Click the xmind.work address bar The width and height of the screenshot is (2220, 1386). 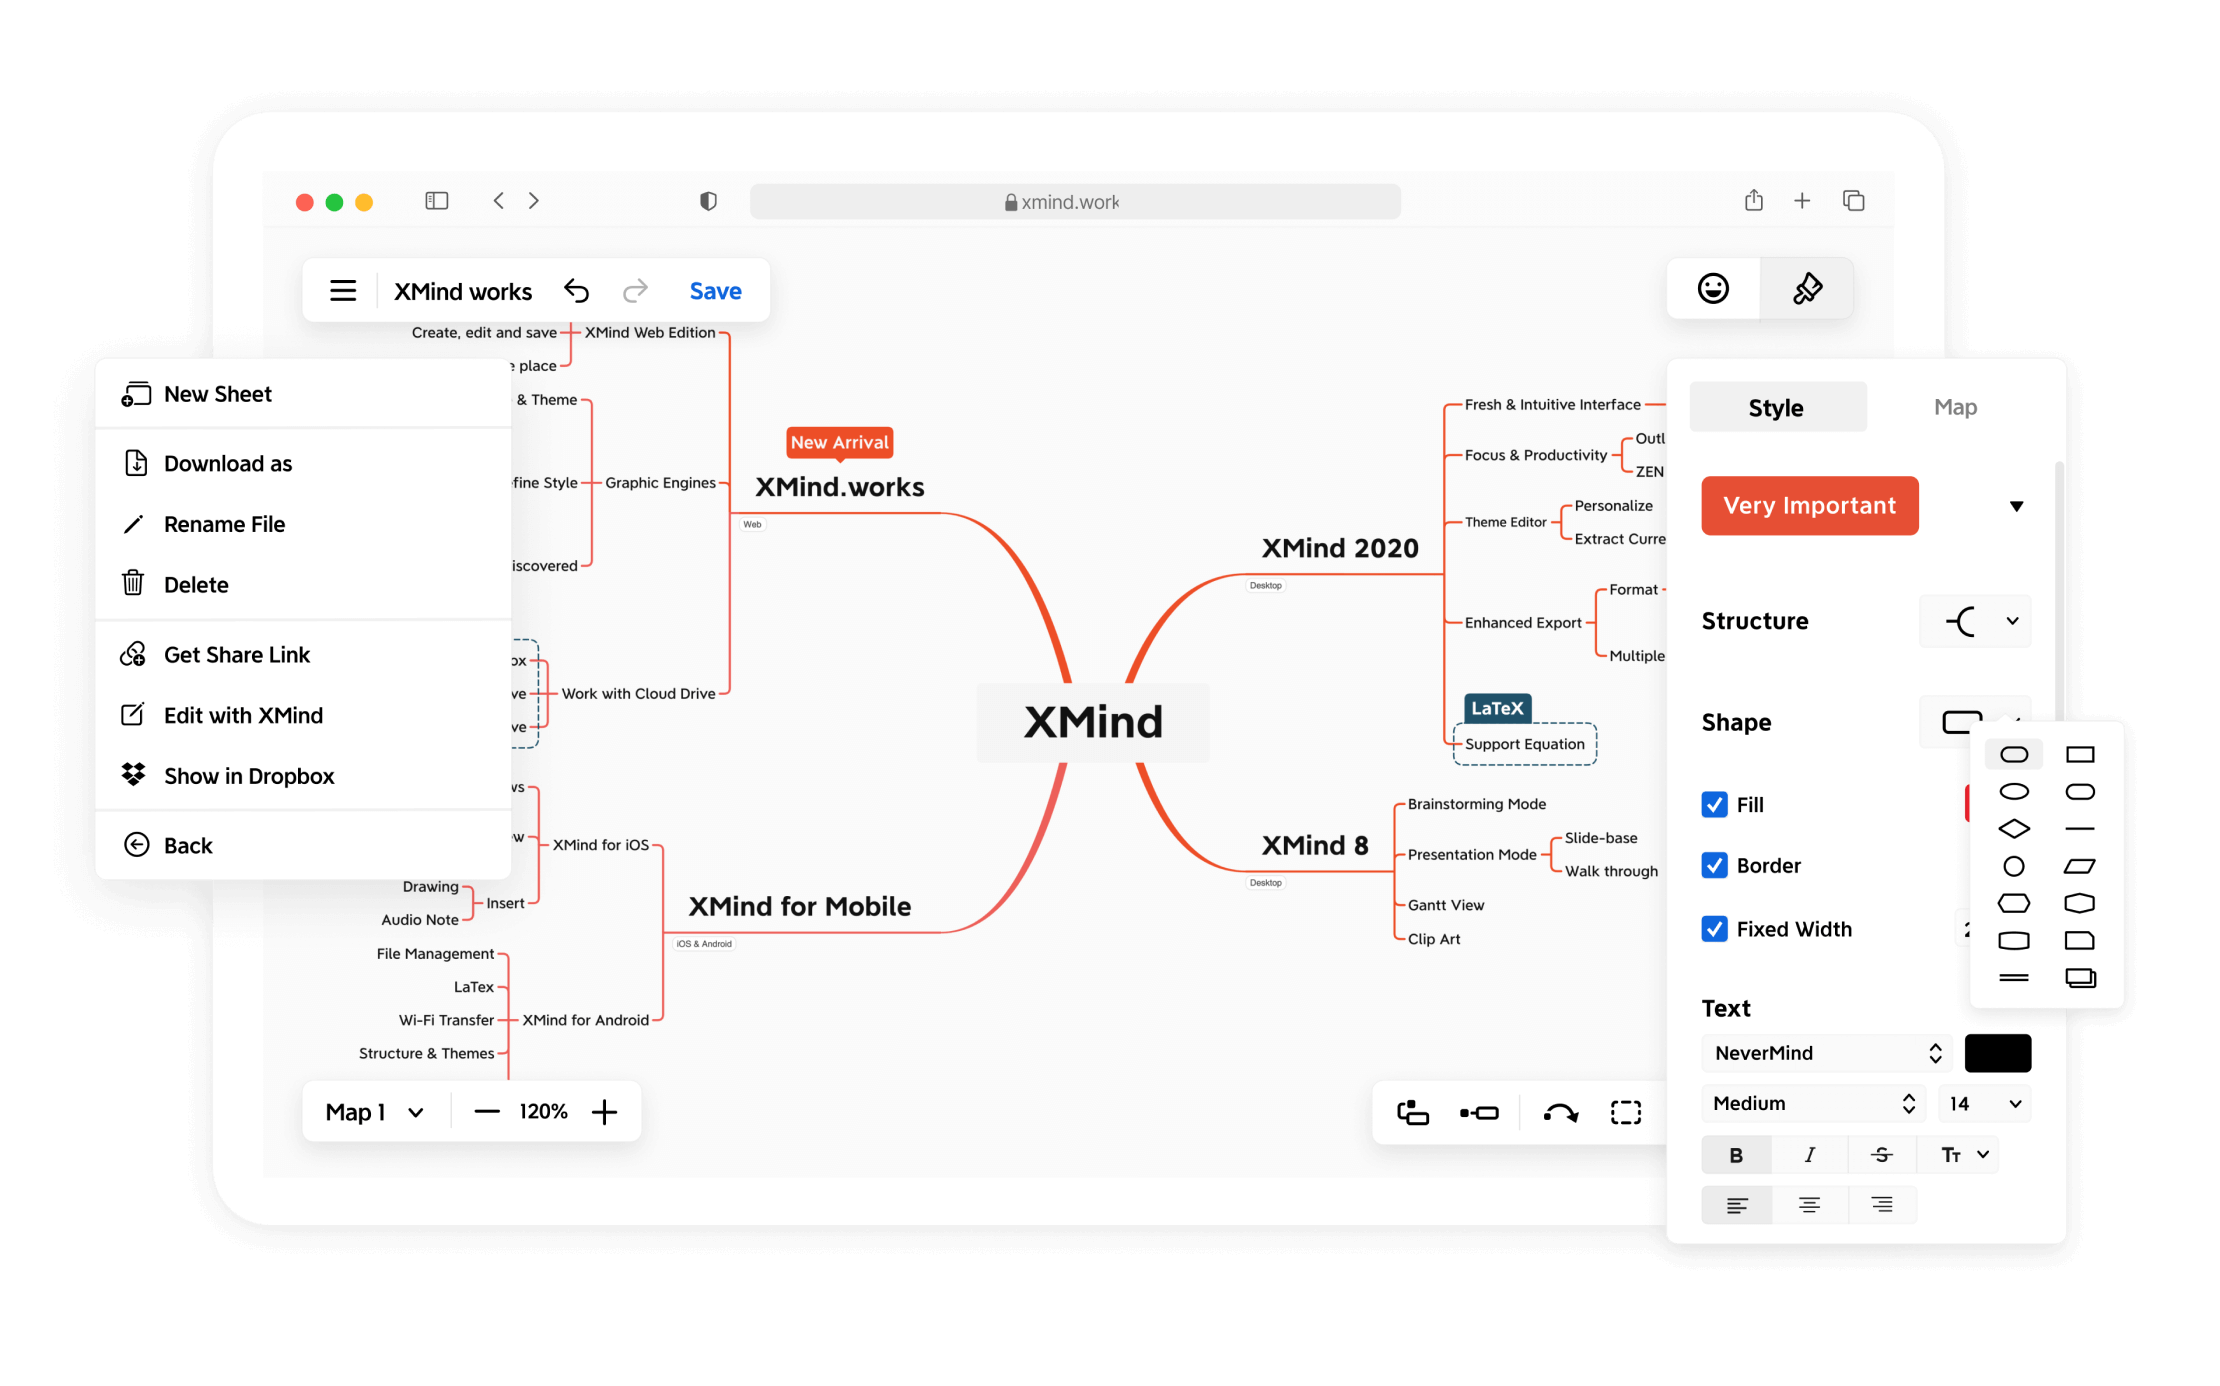pos(1075,201)
